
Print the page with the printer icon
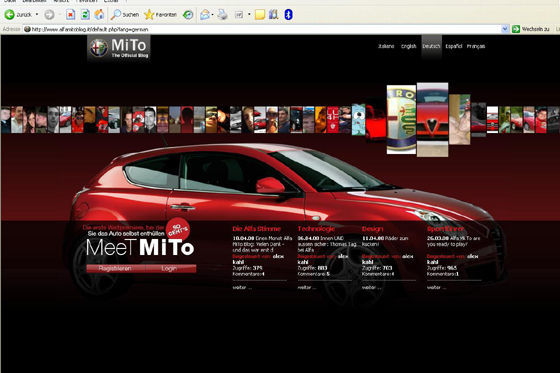(222, 15)
